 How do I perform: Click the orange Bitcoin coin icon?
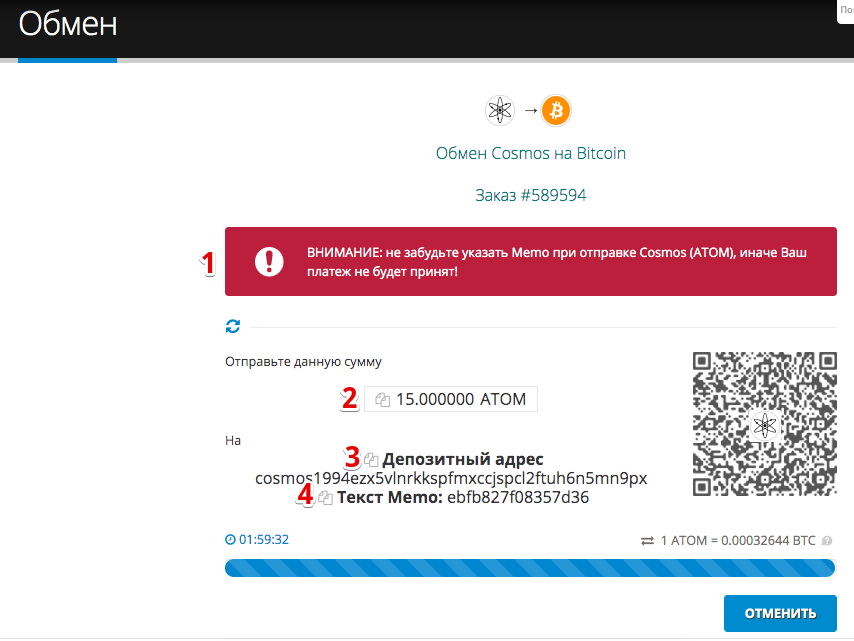coord(556,111)
